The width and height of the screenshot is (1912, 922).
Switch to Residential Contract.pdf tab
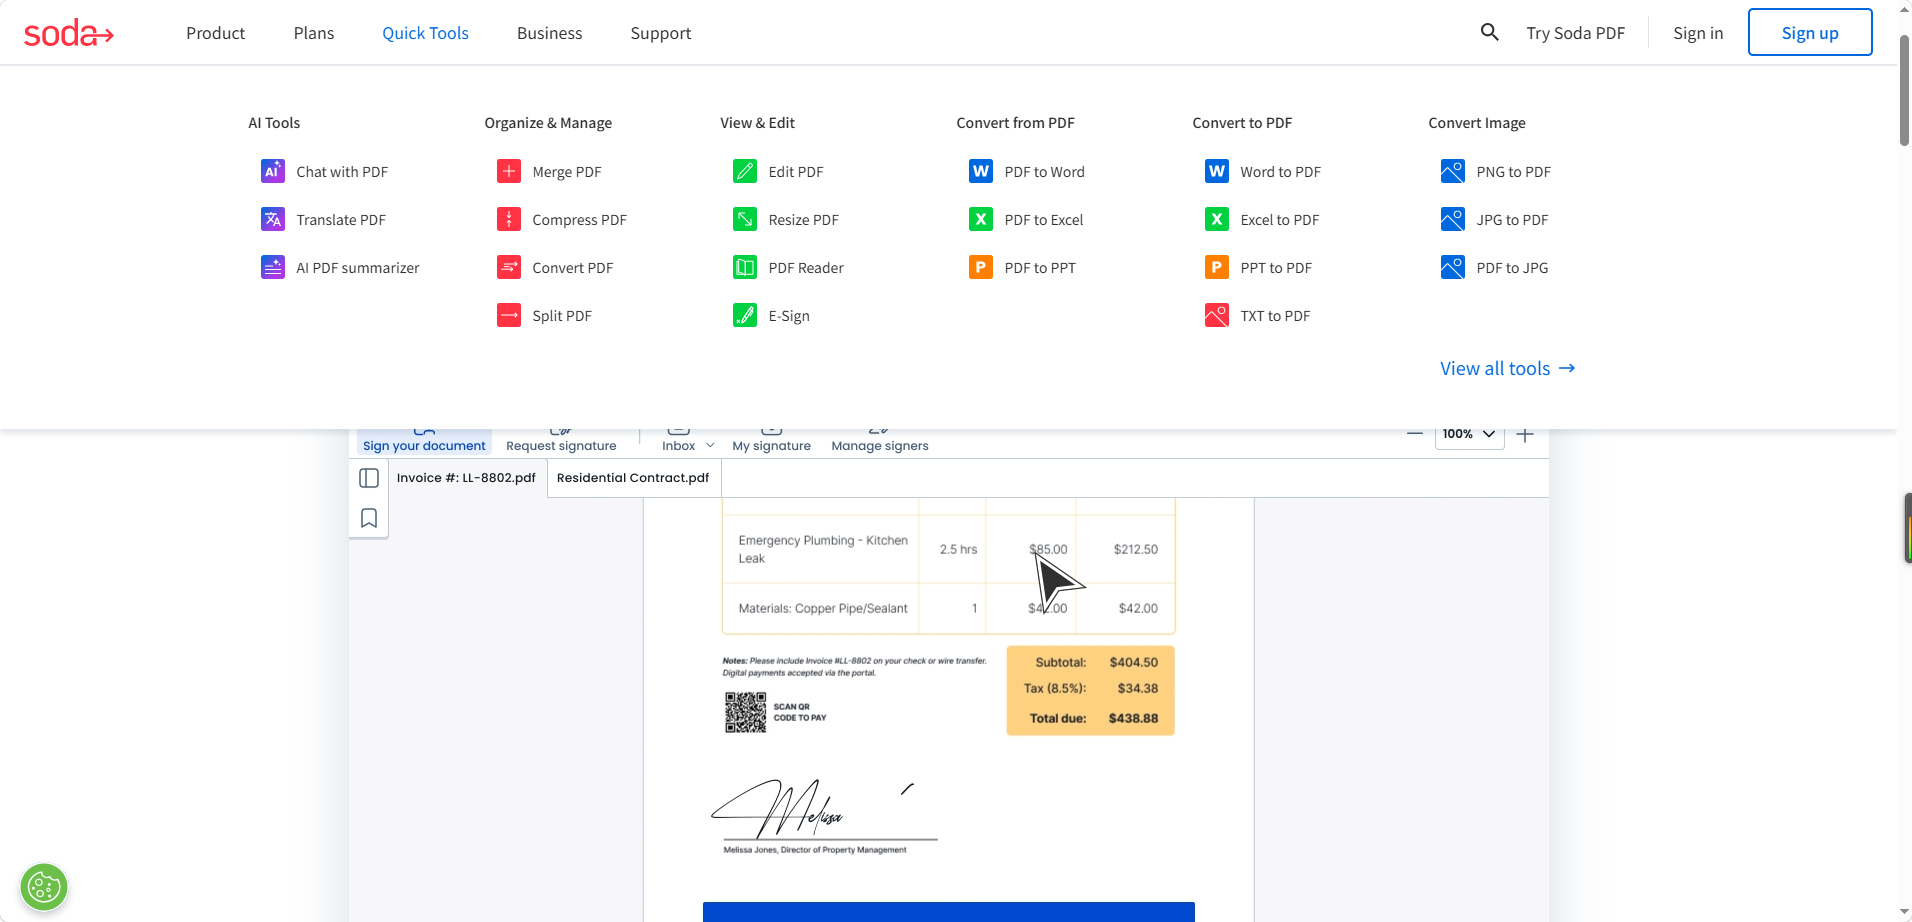633,478
